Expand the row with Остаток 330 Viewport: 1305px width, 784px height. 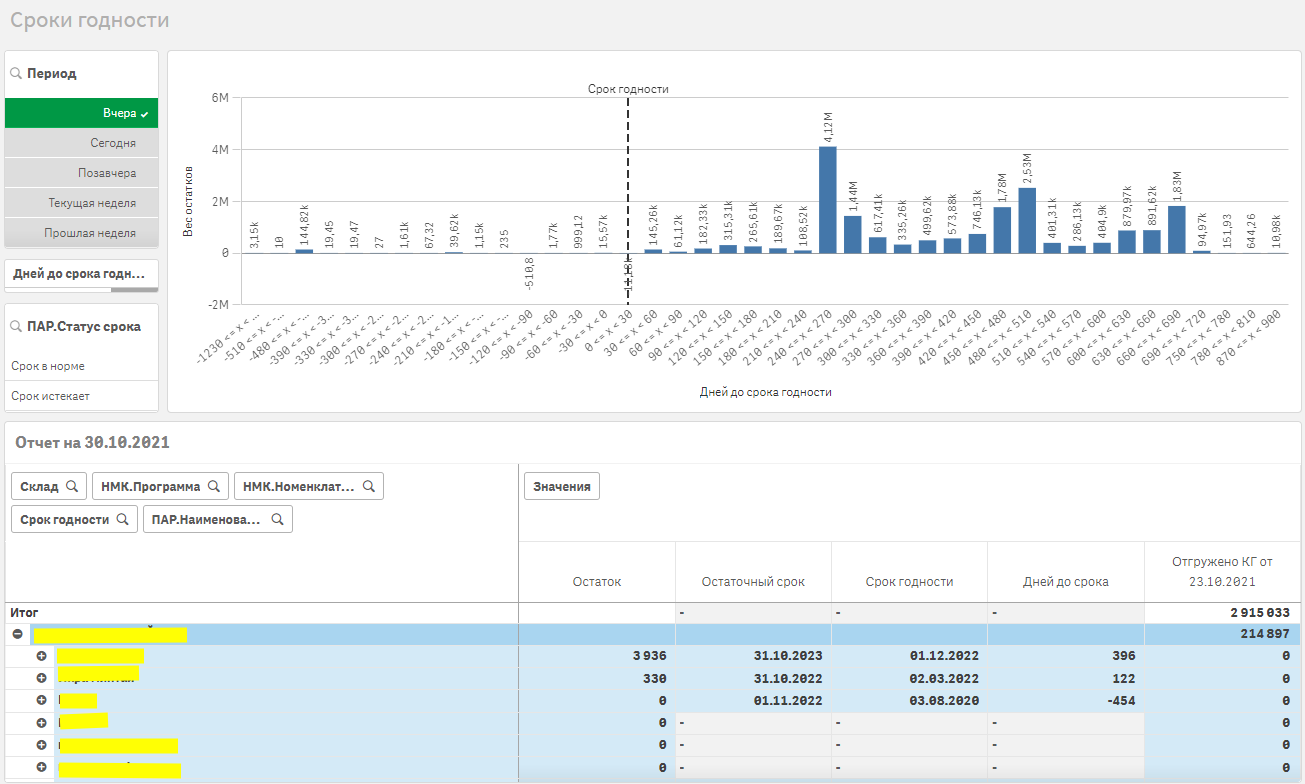coord(41,678)
